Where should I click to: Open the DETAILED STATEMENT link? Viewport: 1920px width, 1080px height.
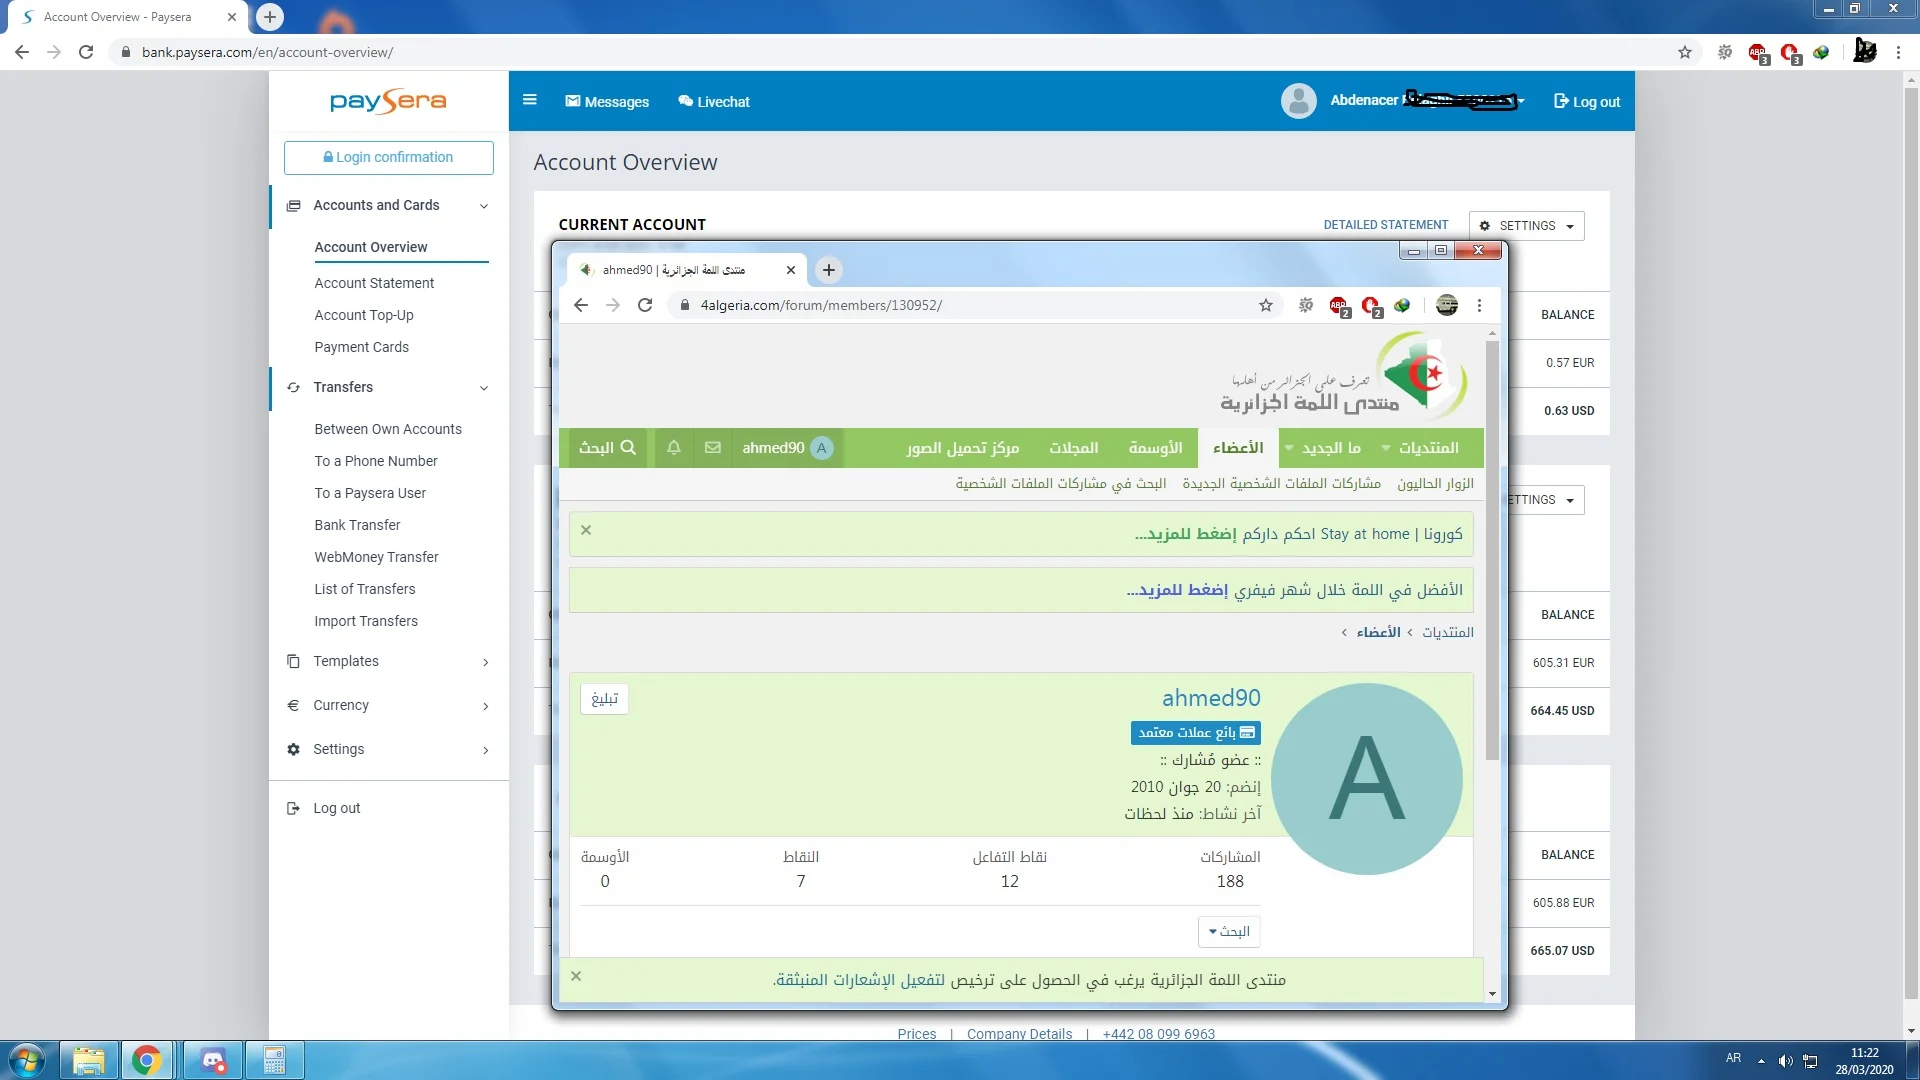pos(1385,225)
